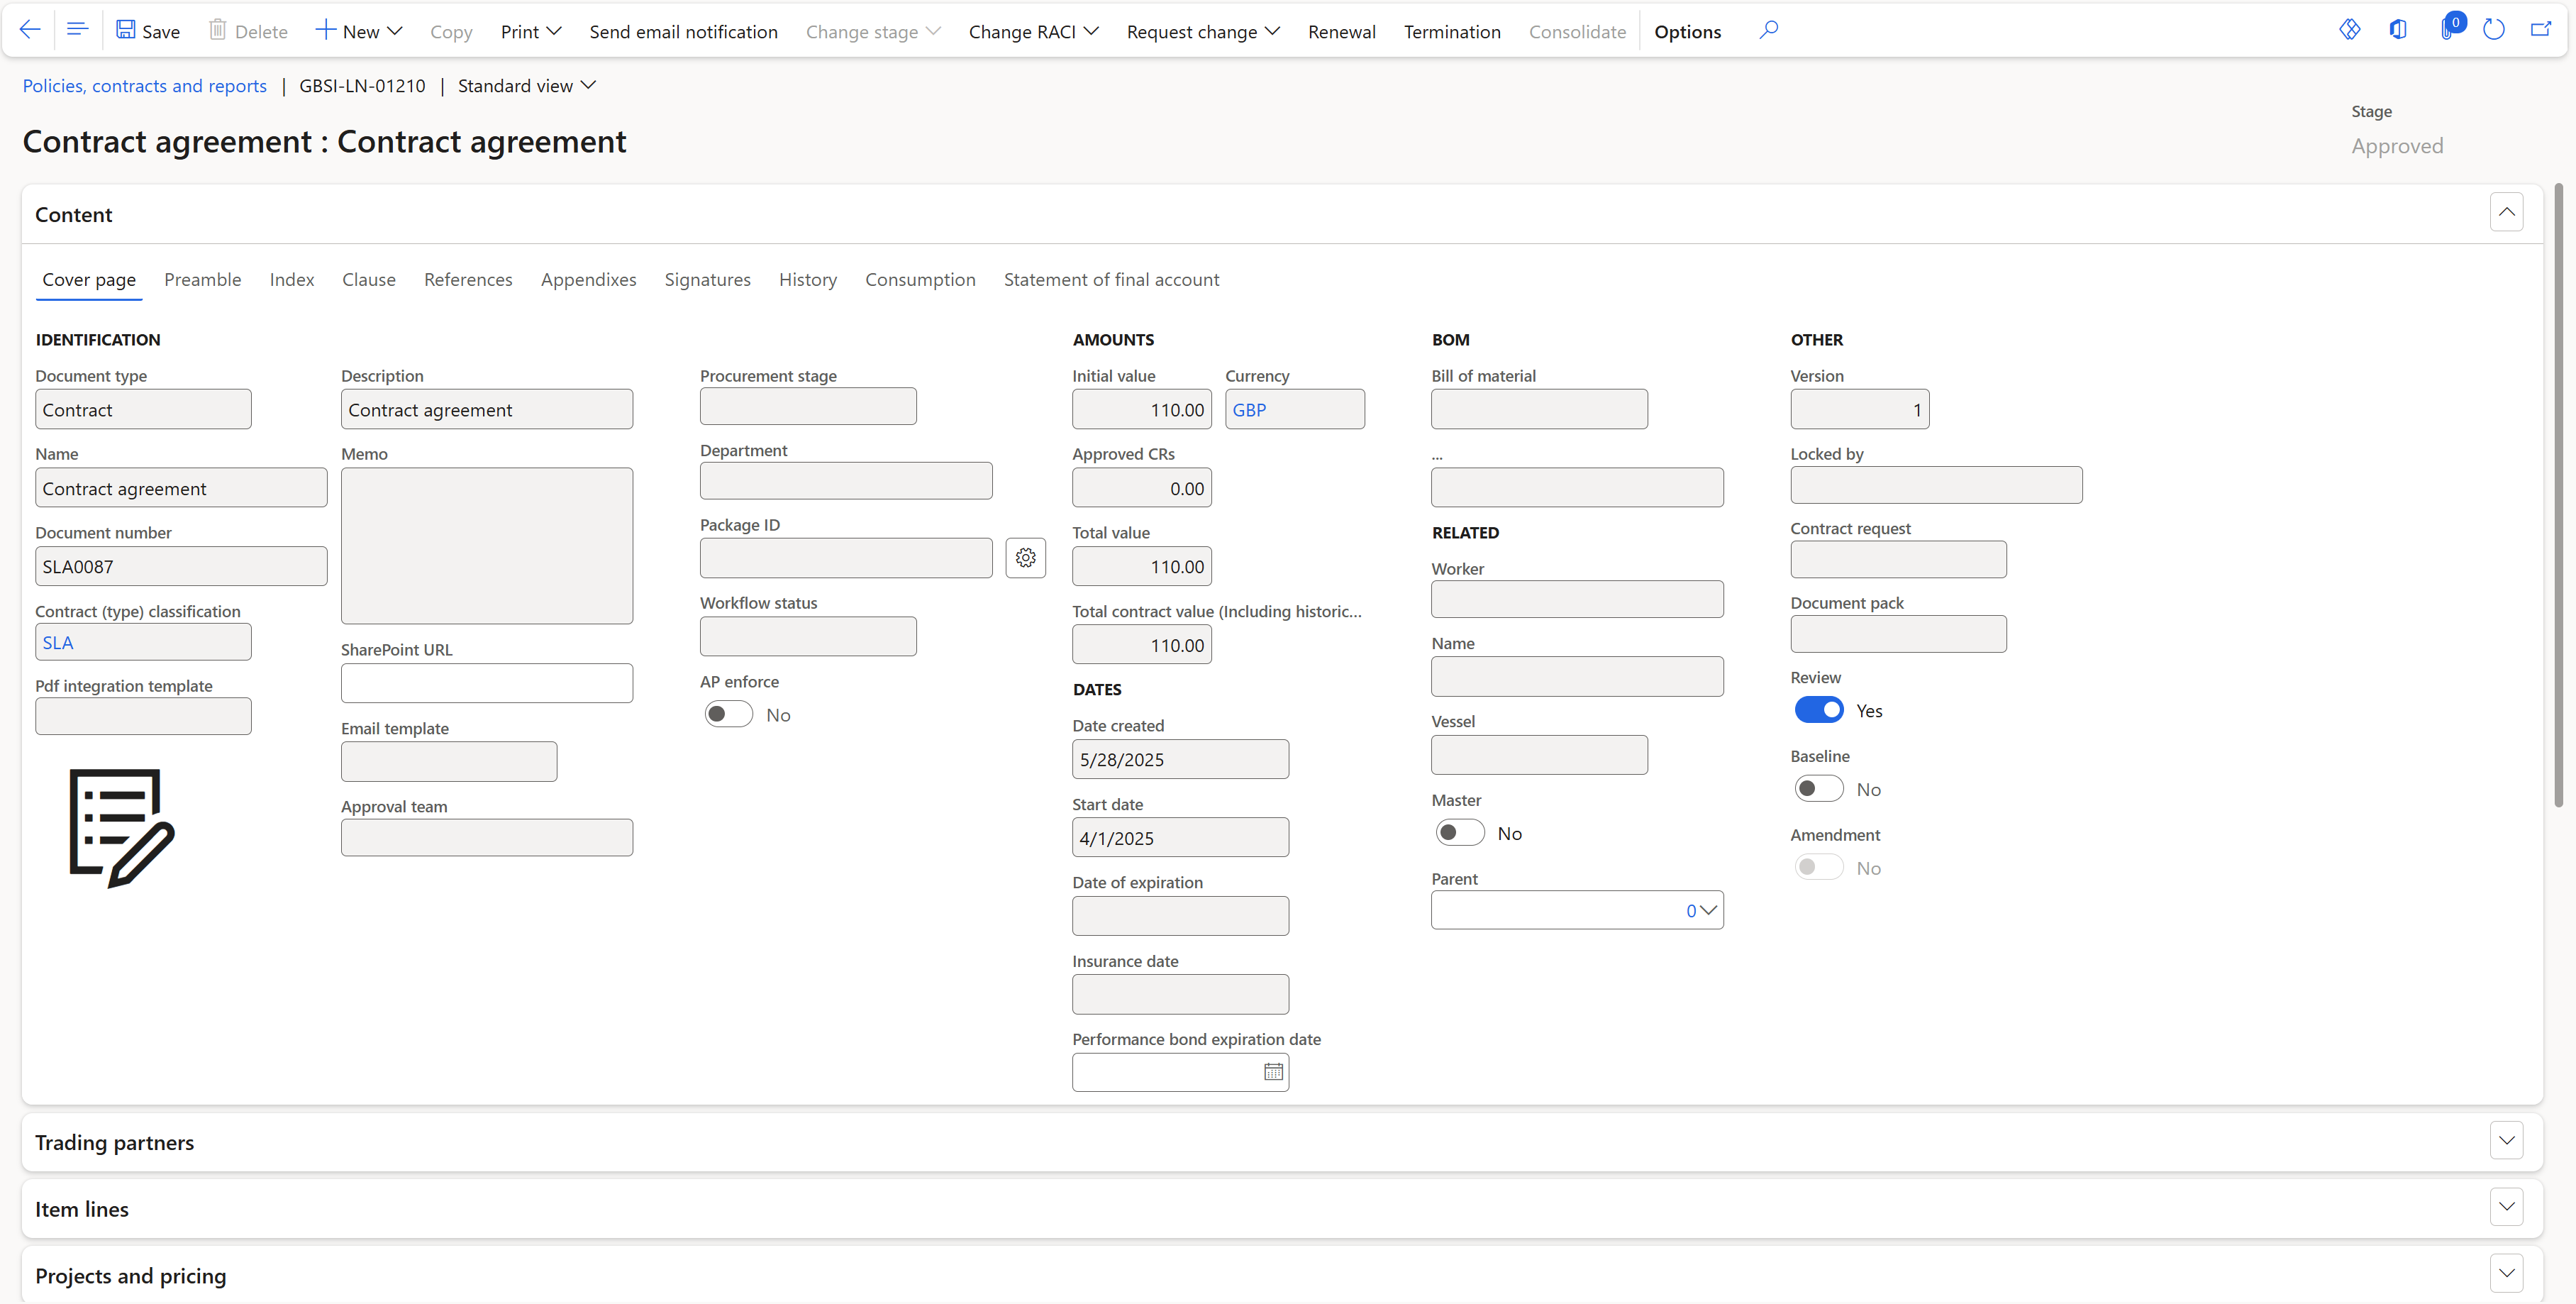Click the back arrow icon
The height and width of the screenshot is (1304, 2576).
[x=30, y=30]
